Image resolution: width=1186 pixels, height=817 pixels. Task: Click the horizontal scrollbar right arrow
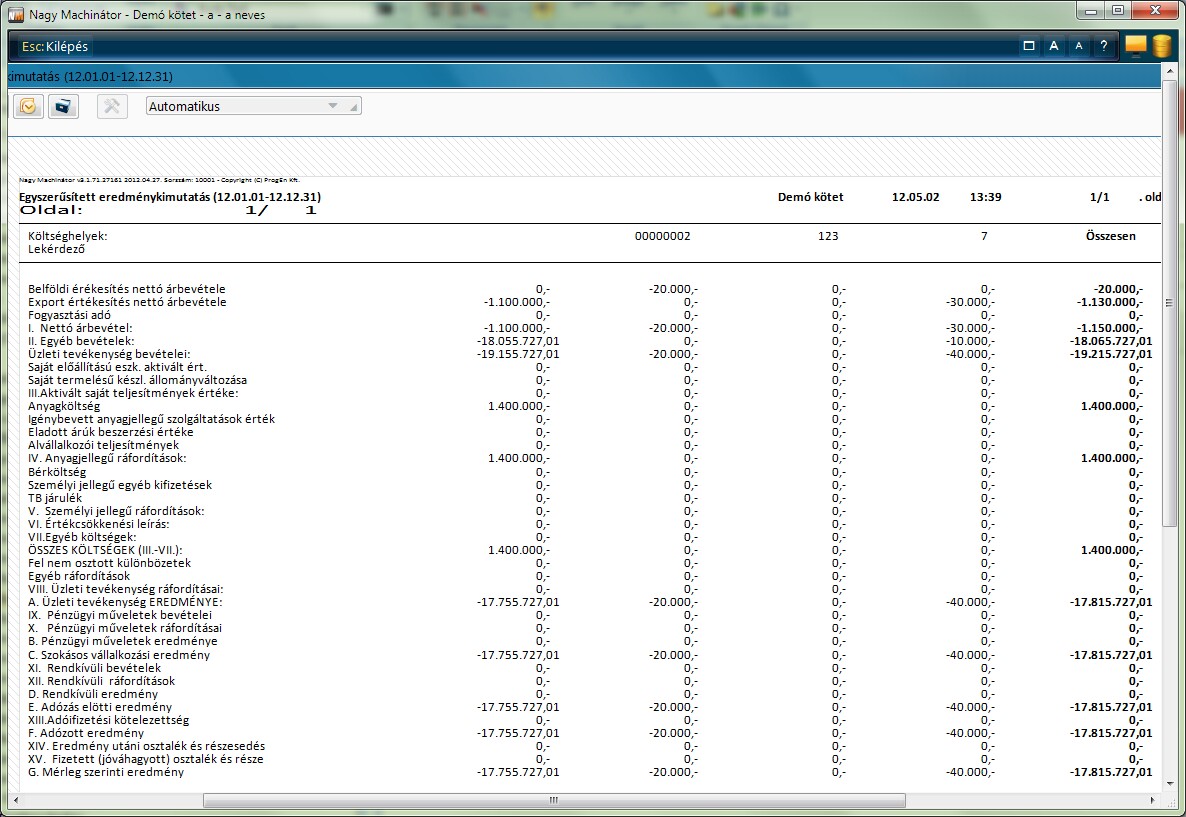pyautogui.click(x=1154, y=801)
